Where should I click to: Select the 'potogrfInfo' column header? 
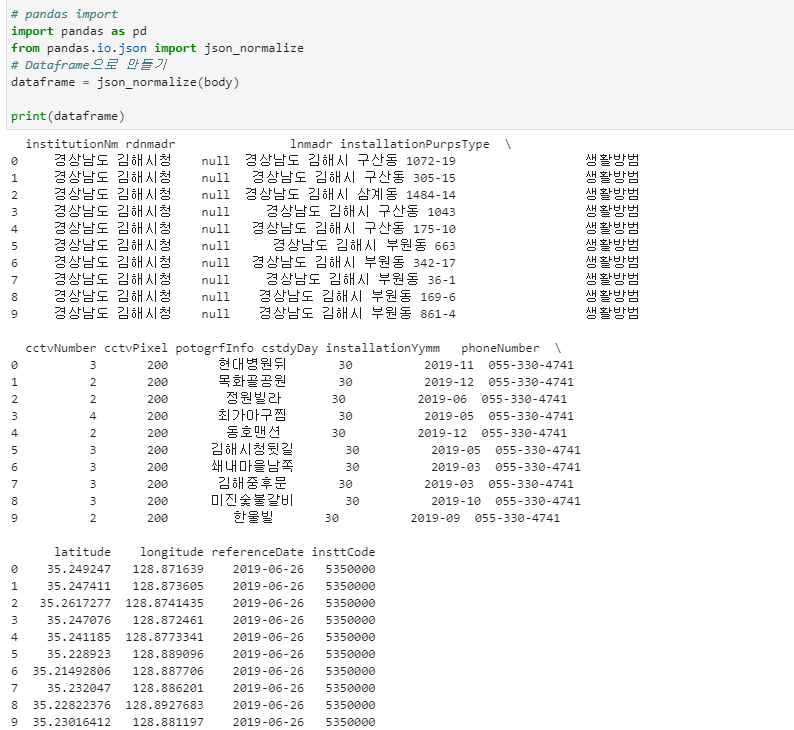pyautogui.click(x=215, y=348)
